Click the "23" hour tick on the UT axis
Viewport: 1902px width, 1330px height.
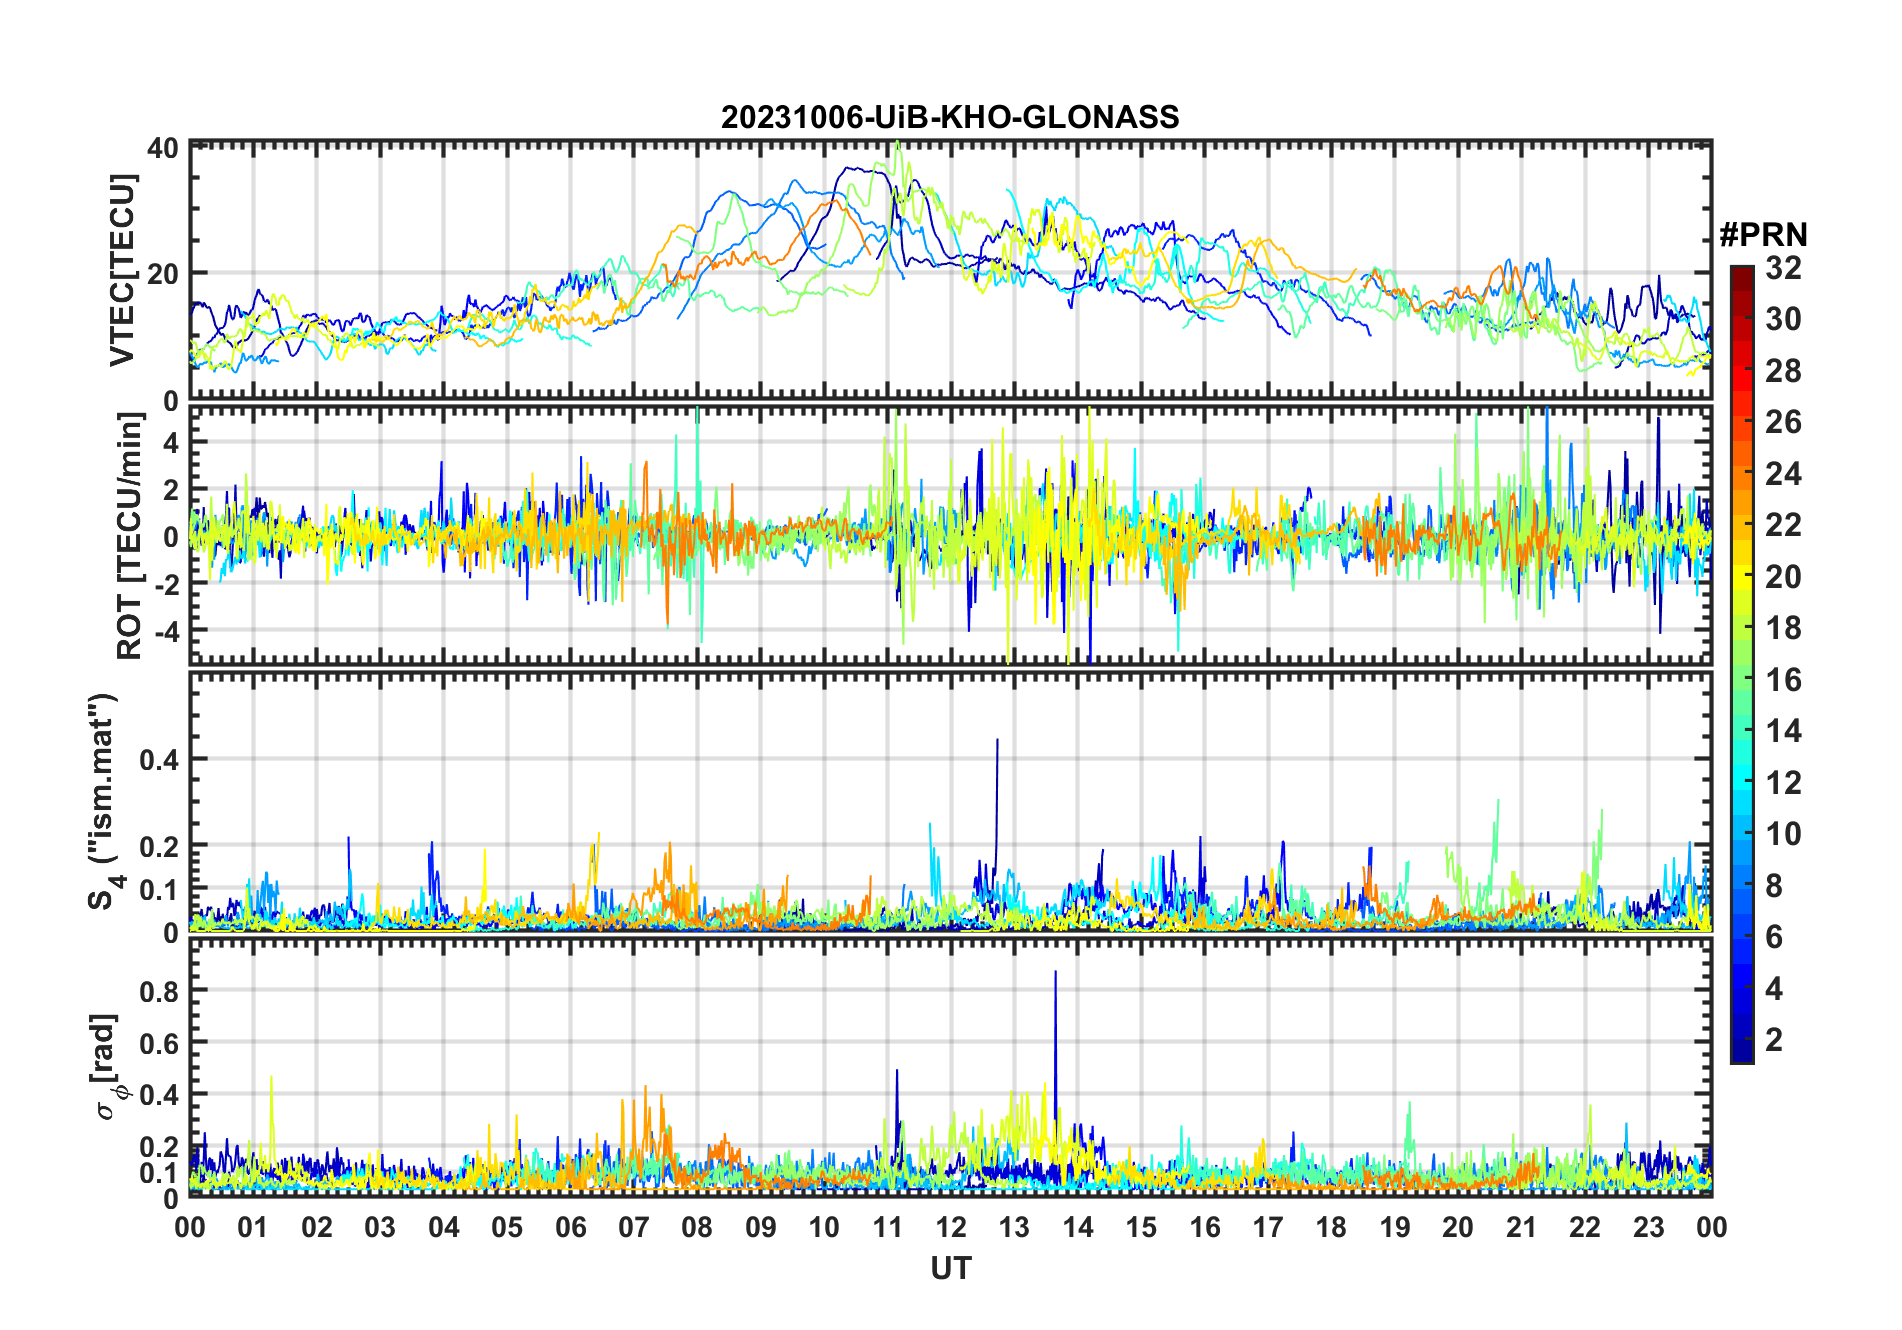tap(1648, 1227)
